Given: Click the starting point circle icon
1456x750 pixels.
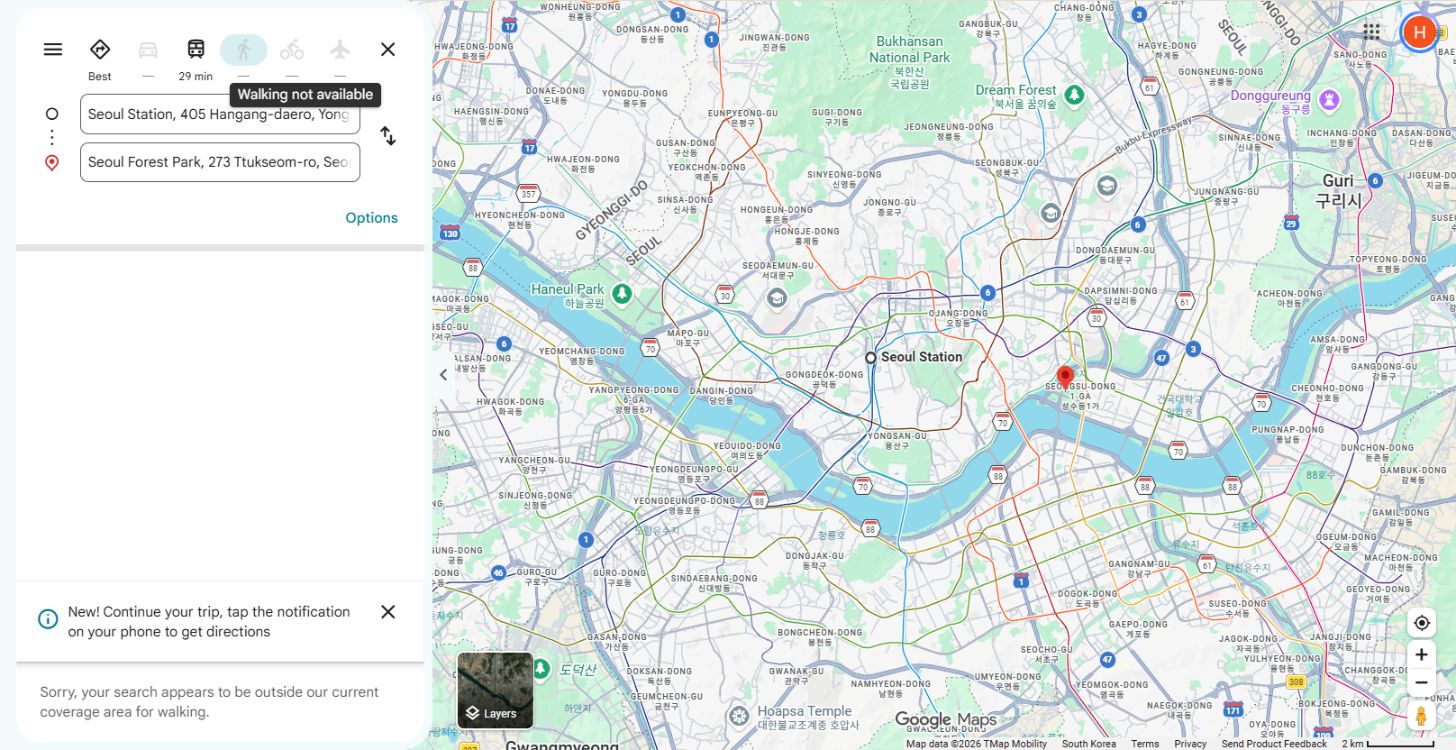Looking at the screenshot, I should click(52, 114).
